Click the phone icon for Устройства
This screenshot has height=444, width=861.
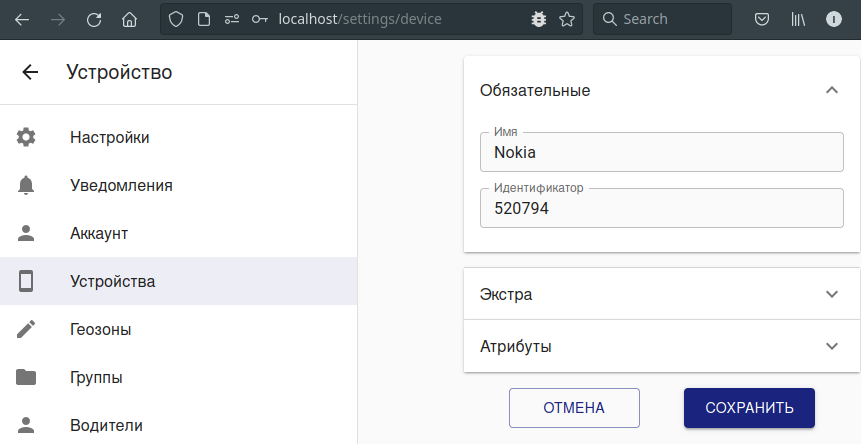point(26,281)
